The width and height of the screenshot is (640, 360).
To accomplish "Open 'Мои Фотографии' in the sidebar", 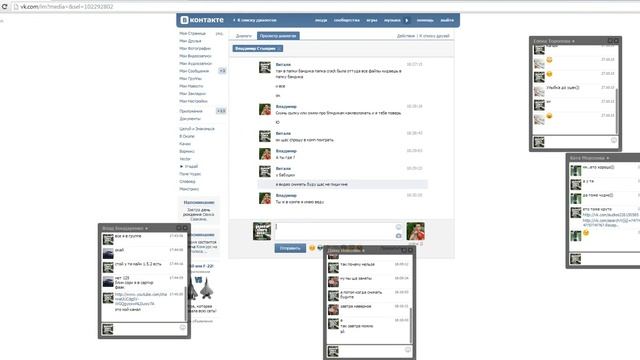I will coord(195,49).
